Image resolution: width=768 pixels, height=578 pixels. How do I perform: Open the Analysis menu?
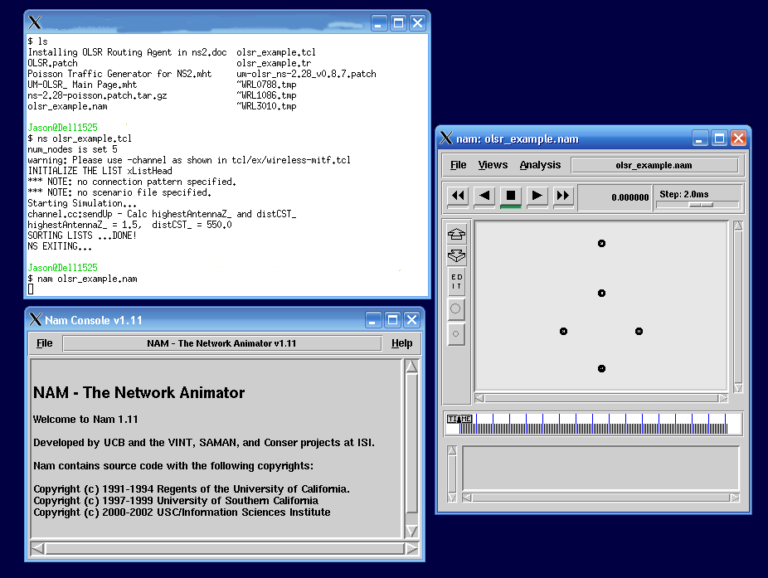540,165
